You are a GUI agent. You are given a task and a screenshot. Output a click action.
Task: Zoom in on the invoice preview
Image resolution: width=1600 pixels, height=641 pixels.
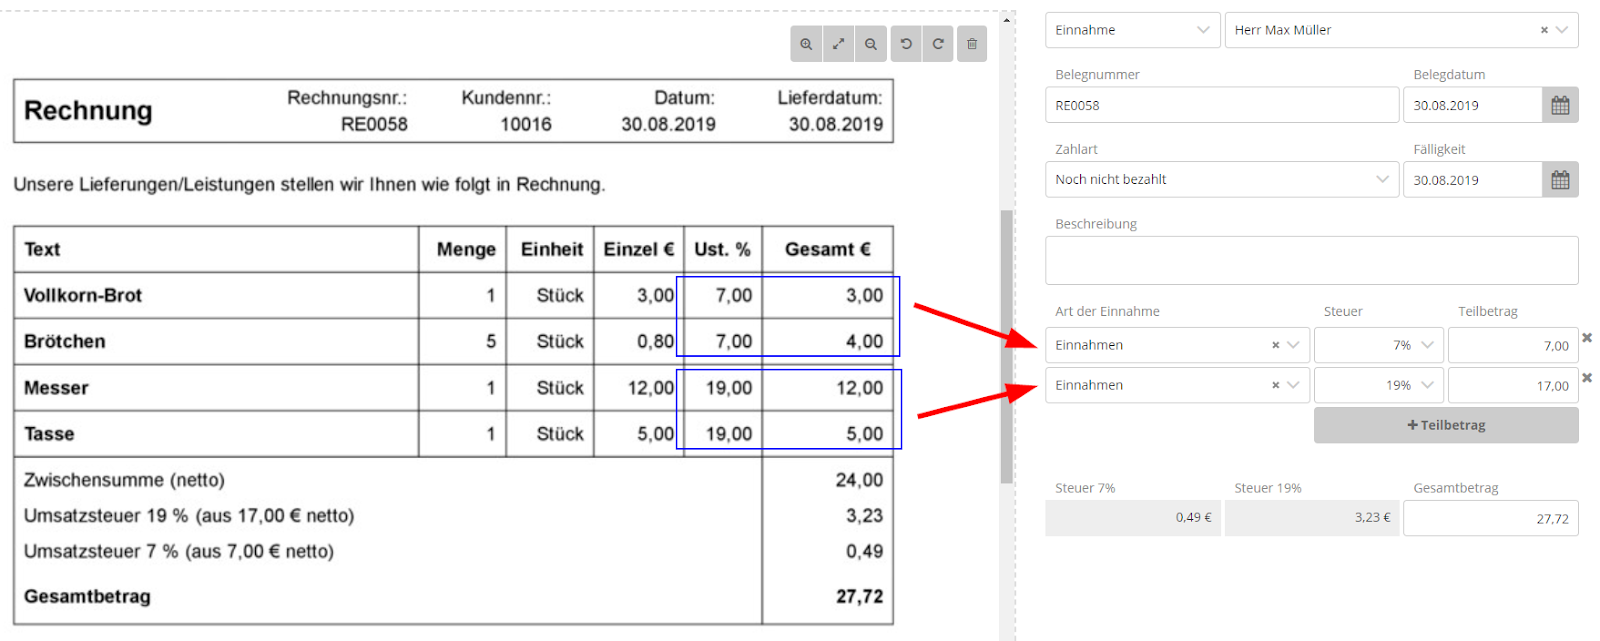806,44
